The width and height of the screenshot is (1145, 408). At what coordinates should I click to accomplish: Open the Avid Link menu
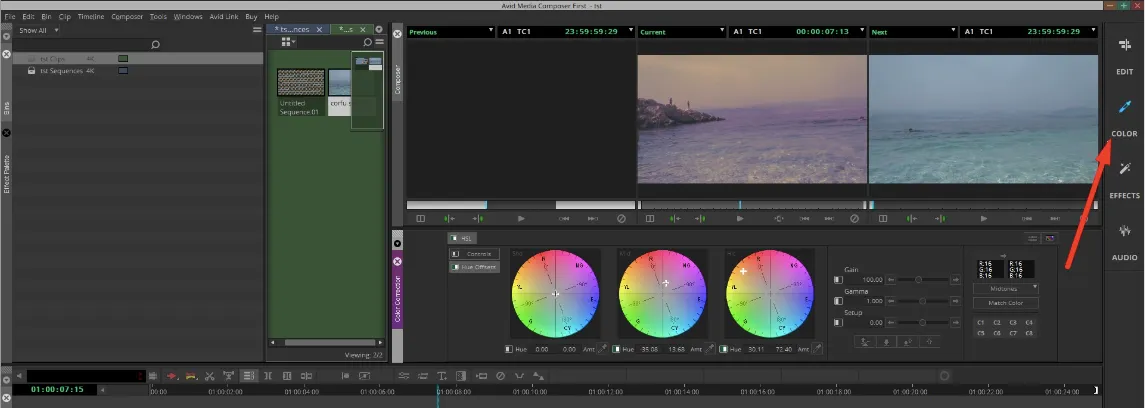click(x=224, y=16)
